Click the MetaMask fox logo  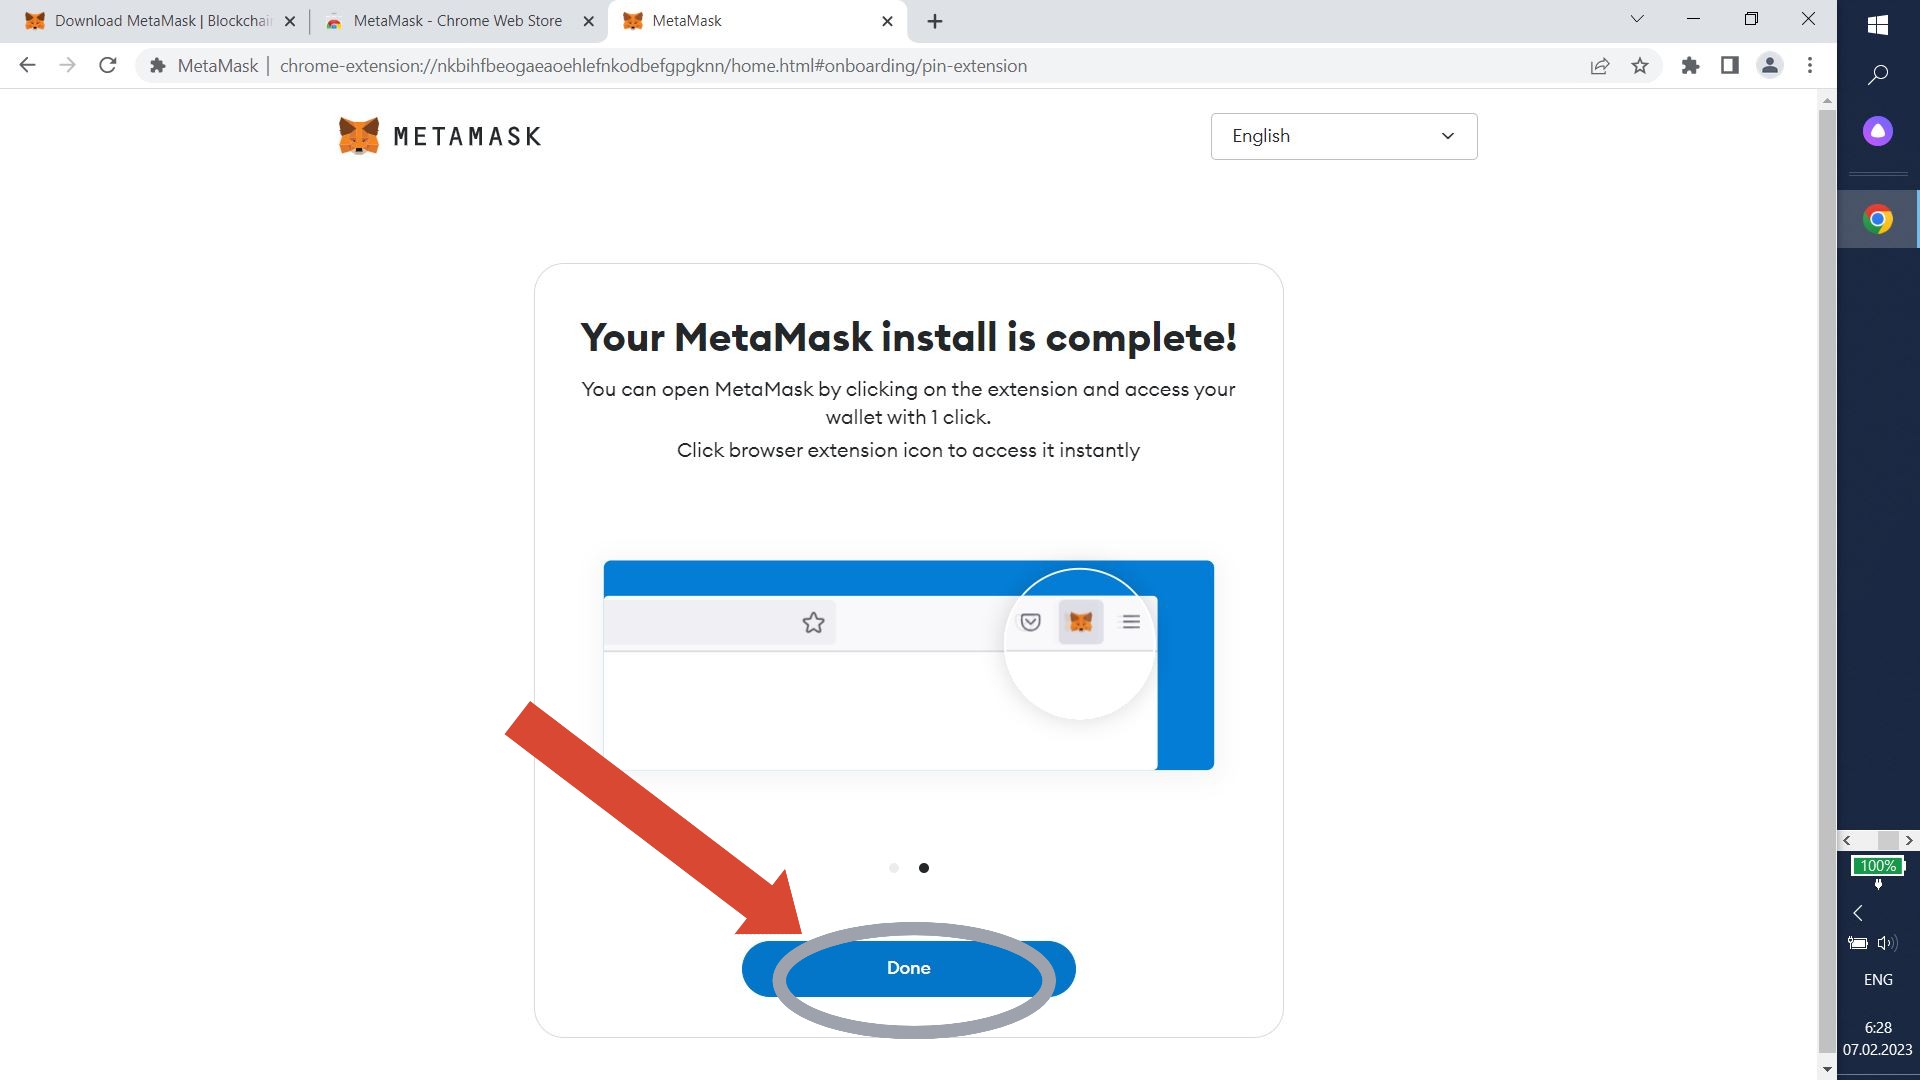pos(359,136)
